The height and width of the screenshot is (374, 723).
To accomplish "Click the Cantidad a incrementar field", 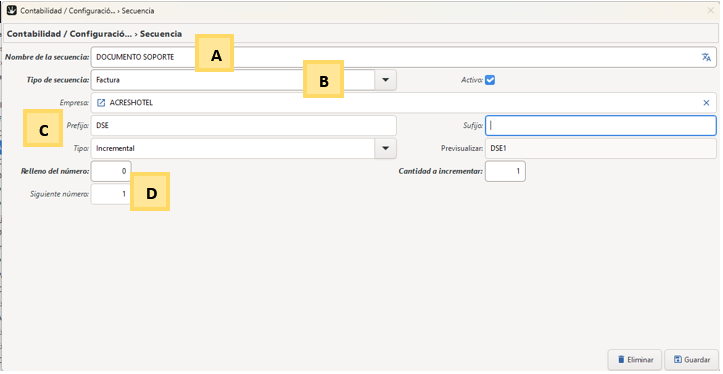I will (x=505, y=171).
